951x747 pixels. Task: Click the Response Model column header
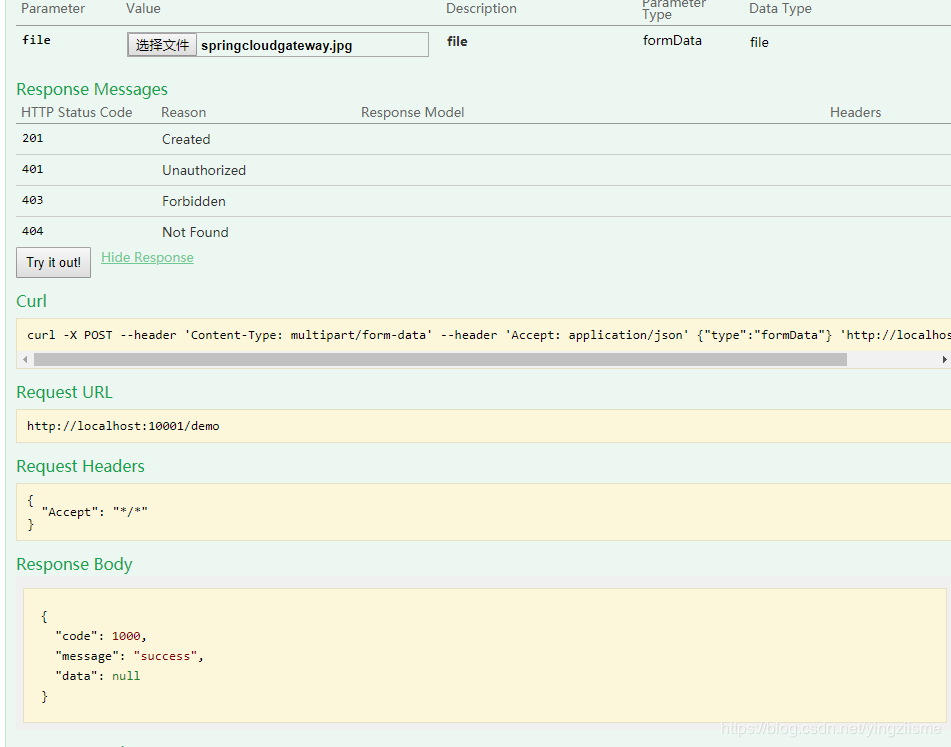[x=412, y=112]
